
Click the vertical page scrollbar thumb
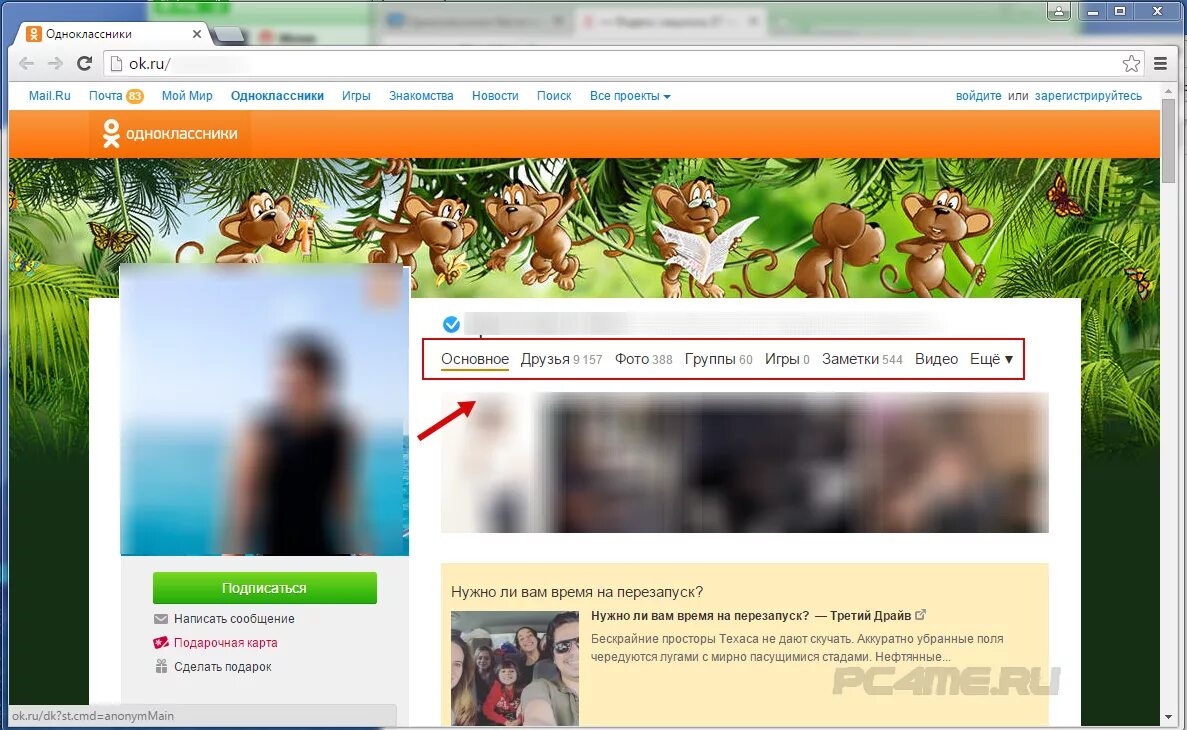pyautogui.click(x=1168, y=141)
